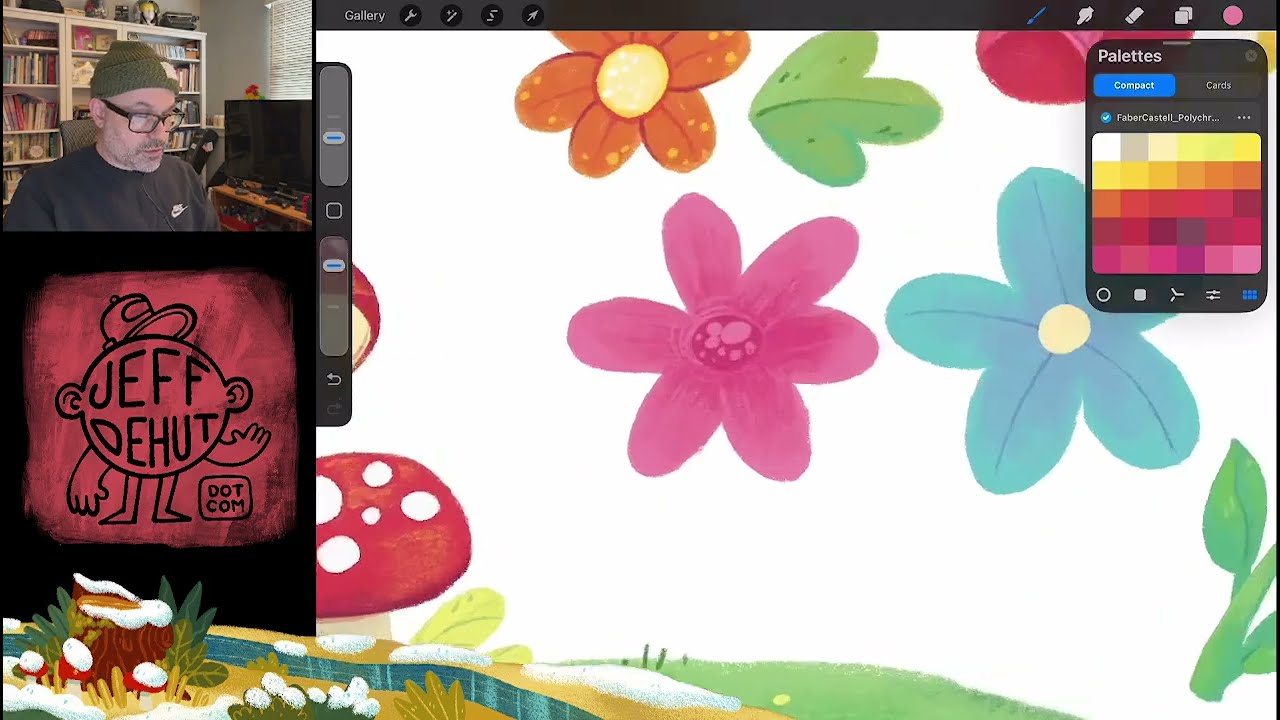Click the Palettes panel title
The height and width of the screenshot is (720, 1280).
1129,56
